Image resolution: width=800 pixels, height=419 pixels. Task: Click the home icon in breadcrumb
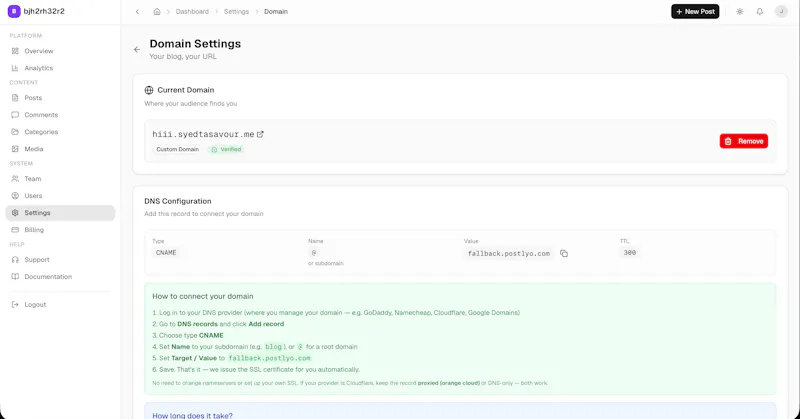click(x=157, y=11)
